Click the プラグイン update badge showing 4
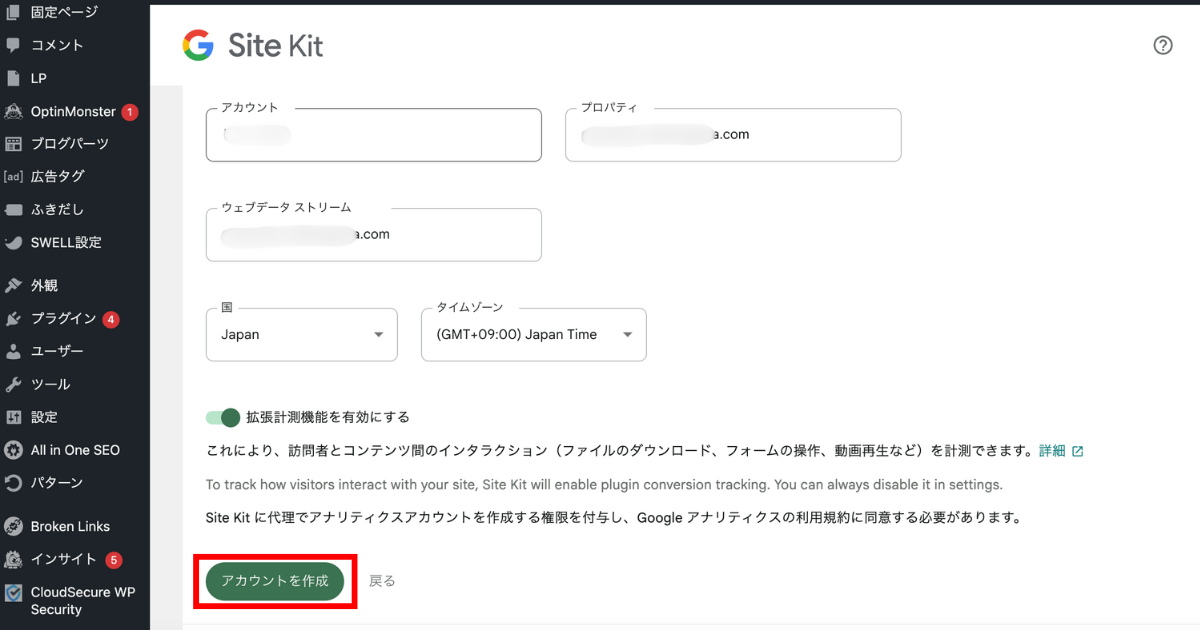Screen dimensions: 1200x630 pos(111,320)
